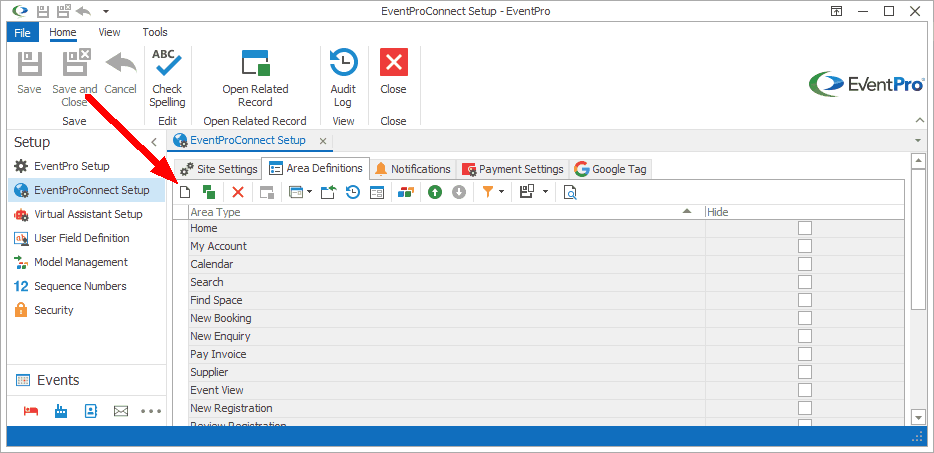Expand quick access toolbar customize dropdown
This screenshot has height=453, width=934.
point(106,11)
